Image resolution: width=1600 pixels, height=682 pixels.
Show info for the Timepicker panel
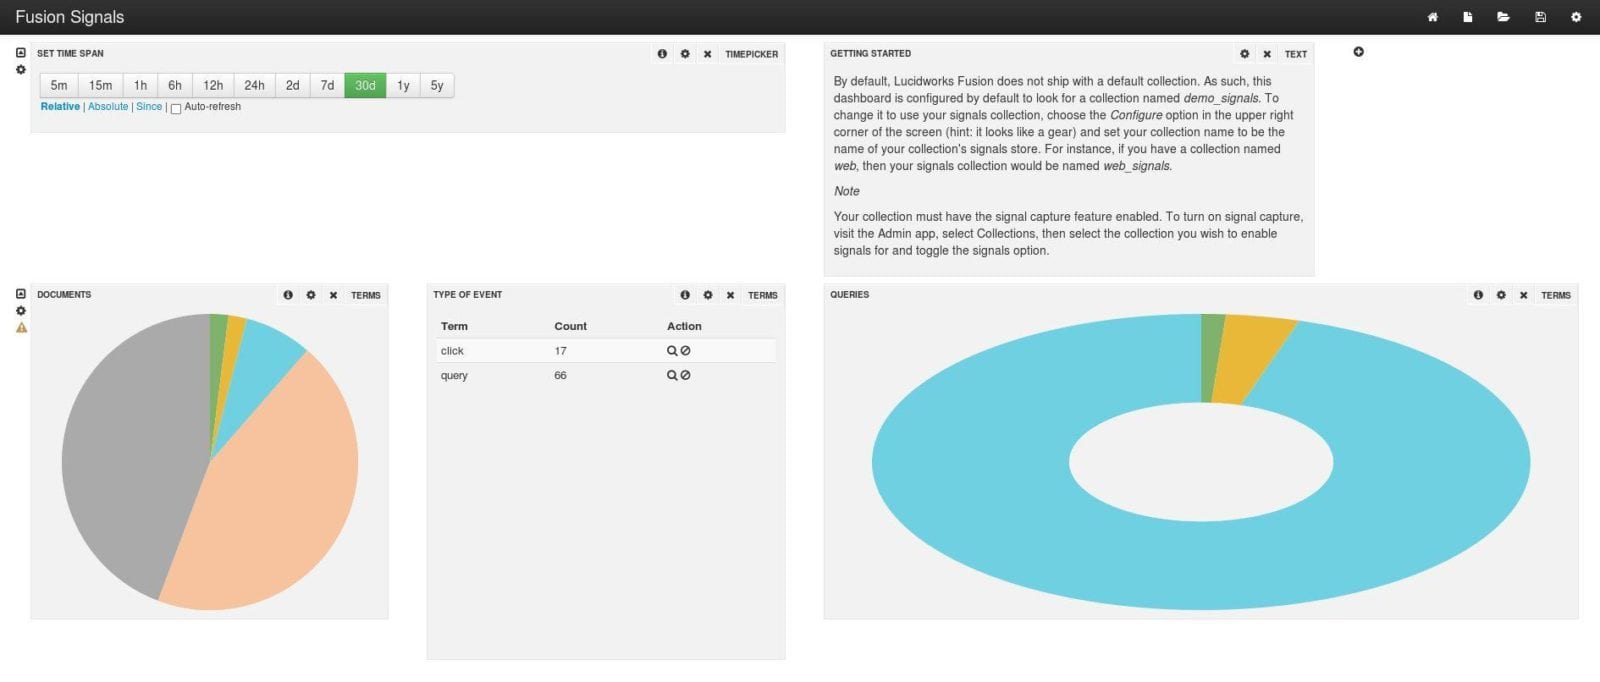[x=662, y=54]
